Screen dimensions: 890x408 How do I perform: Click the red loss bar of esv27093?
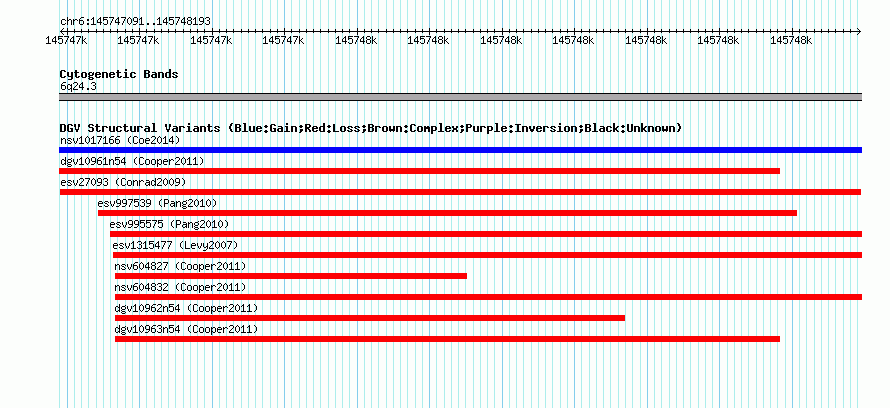click(460, 192)
